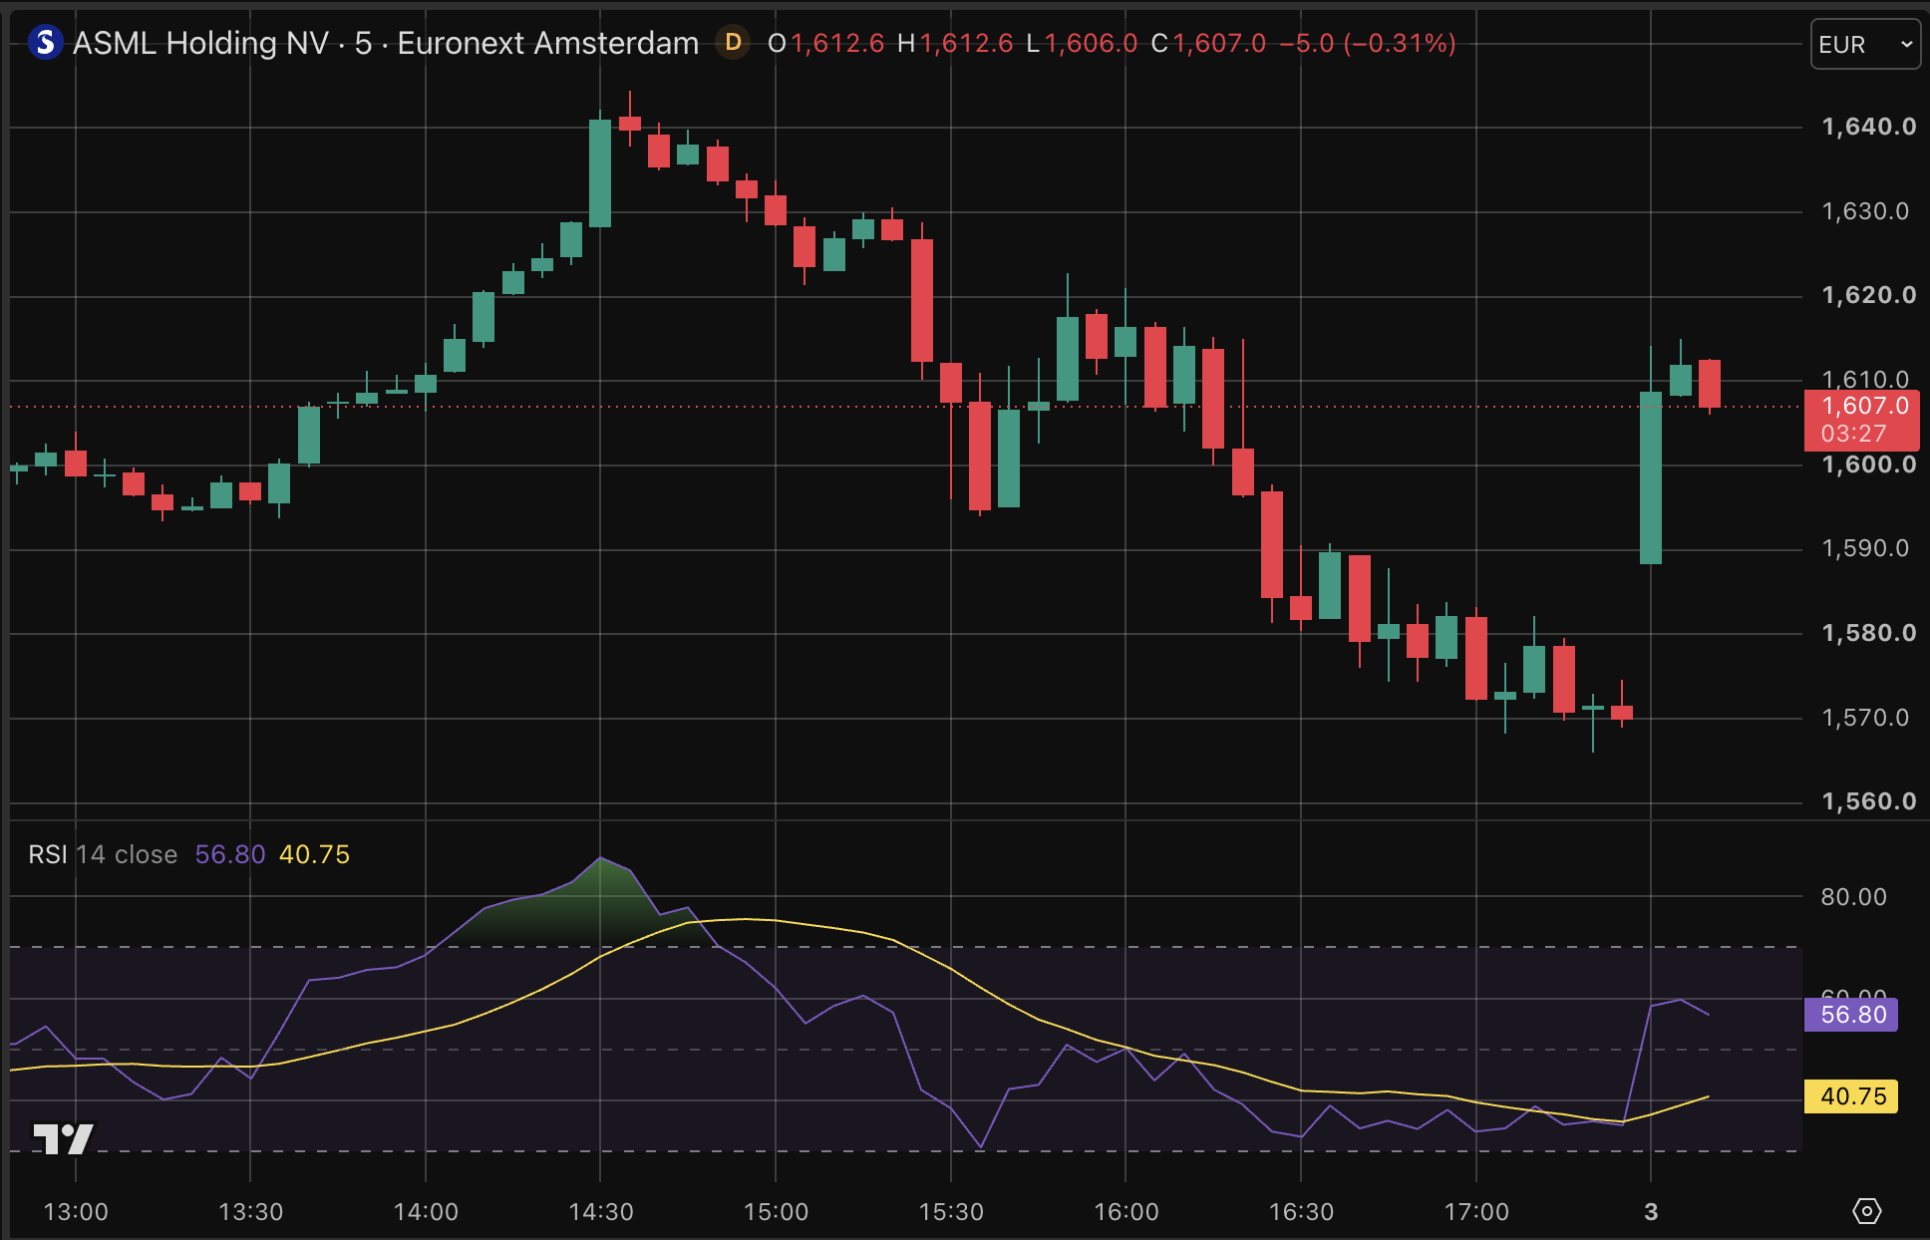Open chart settings gear icon
Viewport: 1930px width, 1240px height.
coord(1866,1211)
